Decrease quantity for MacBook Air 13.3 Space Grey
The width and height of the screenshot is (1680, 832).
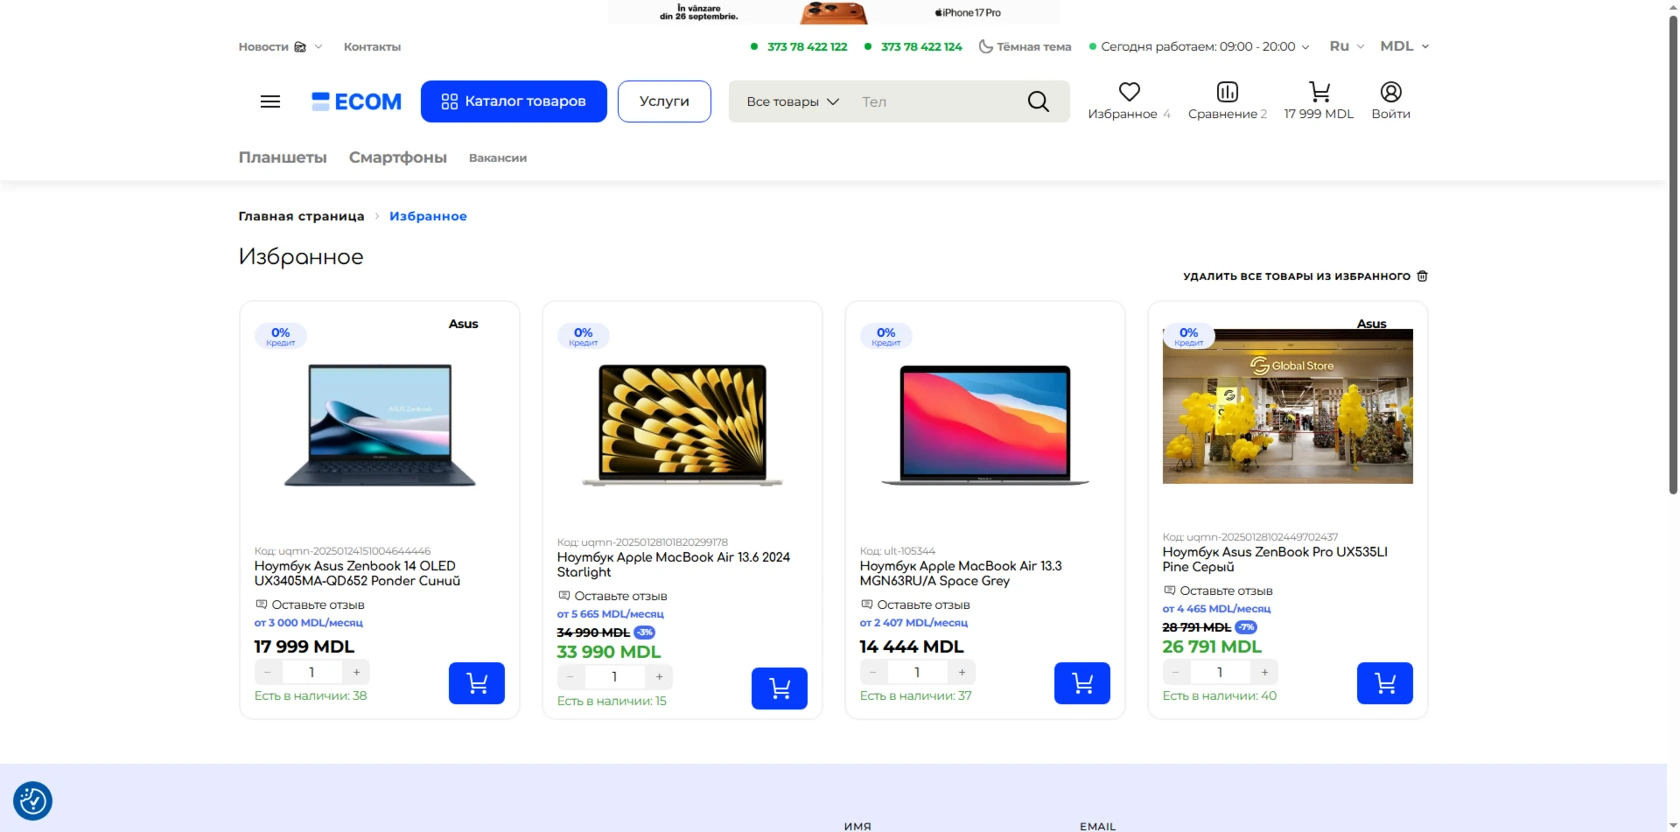click(873, 672)
